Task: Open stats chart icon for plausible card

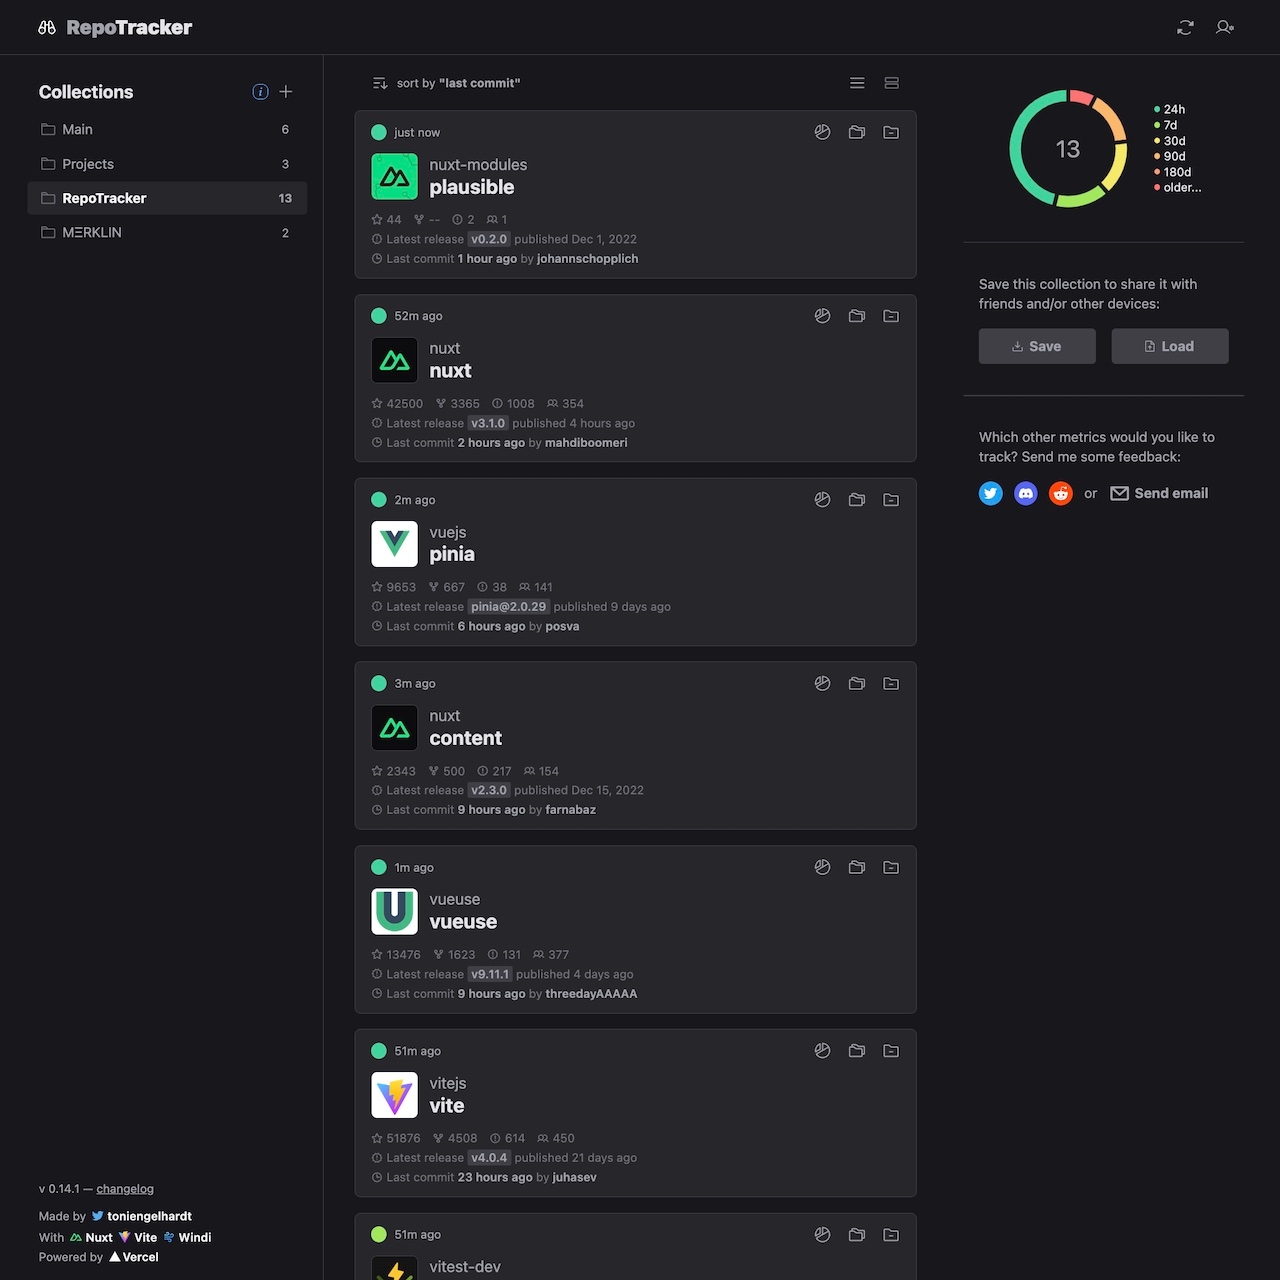Action: point(822,132)
